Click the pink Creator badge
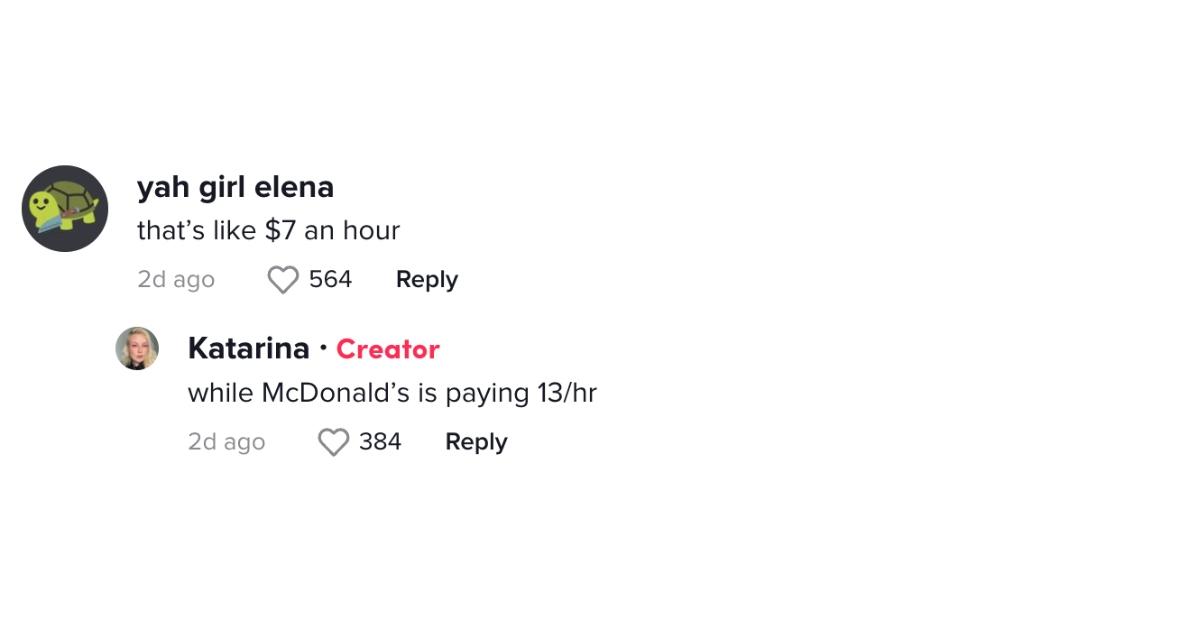1200x628 pixels. pos(388,349)
